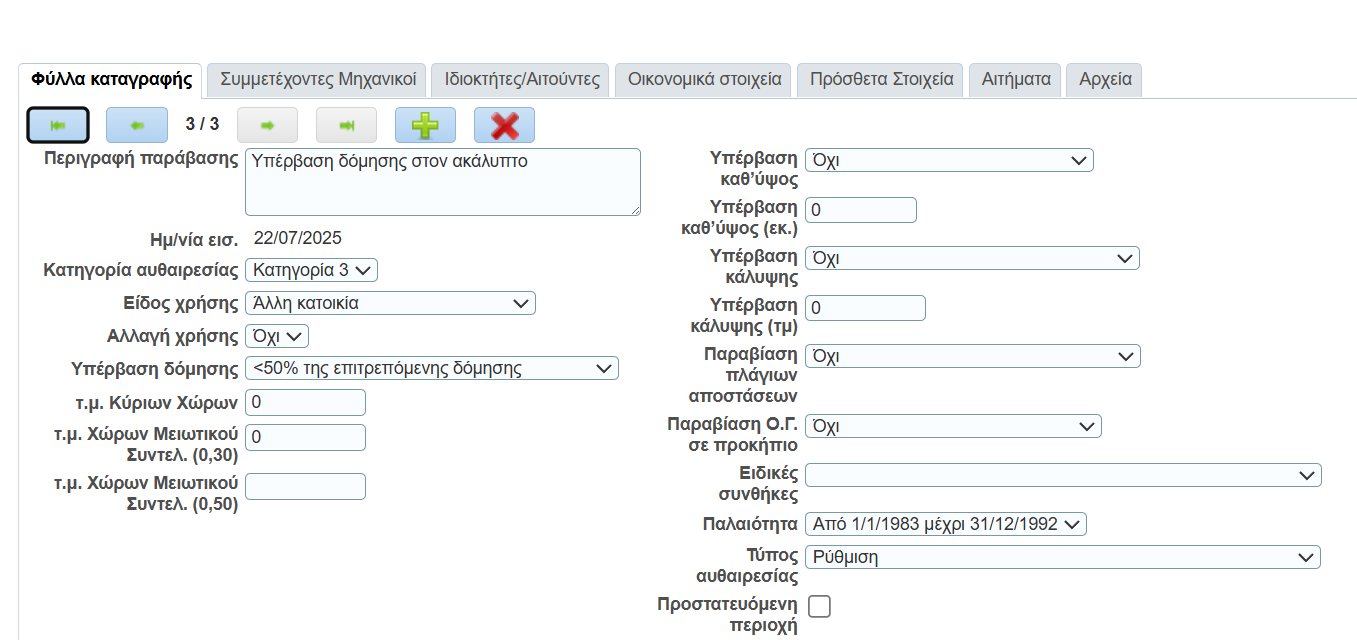Image resolution: width=1357 pixels, height=640 pixels.
Task: Click the Υπέρβαση καθ'ύψος (εκ.) input field
Action: (x=860, y=210)
